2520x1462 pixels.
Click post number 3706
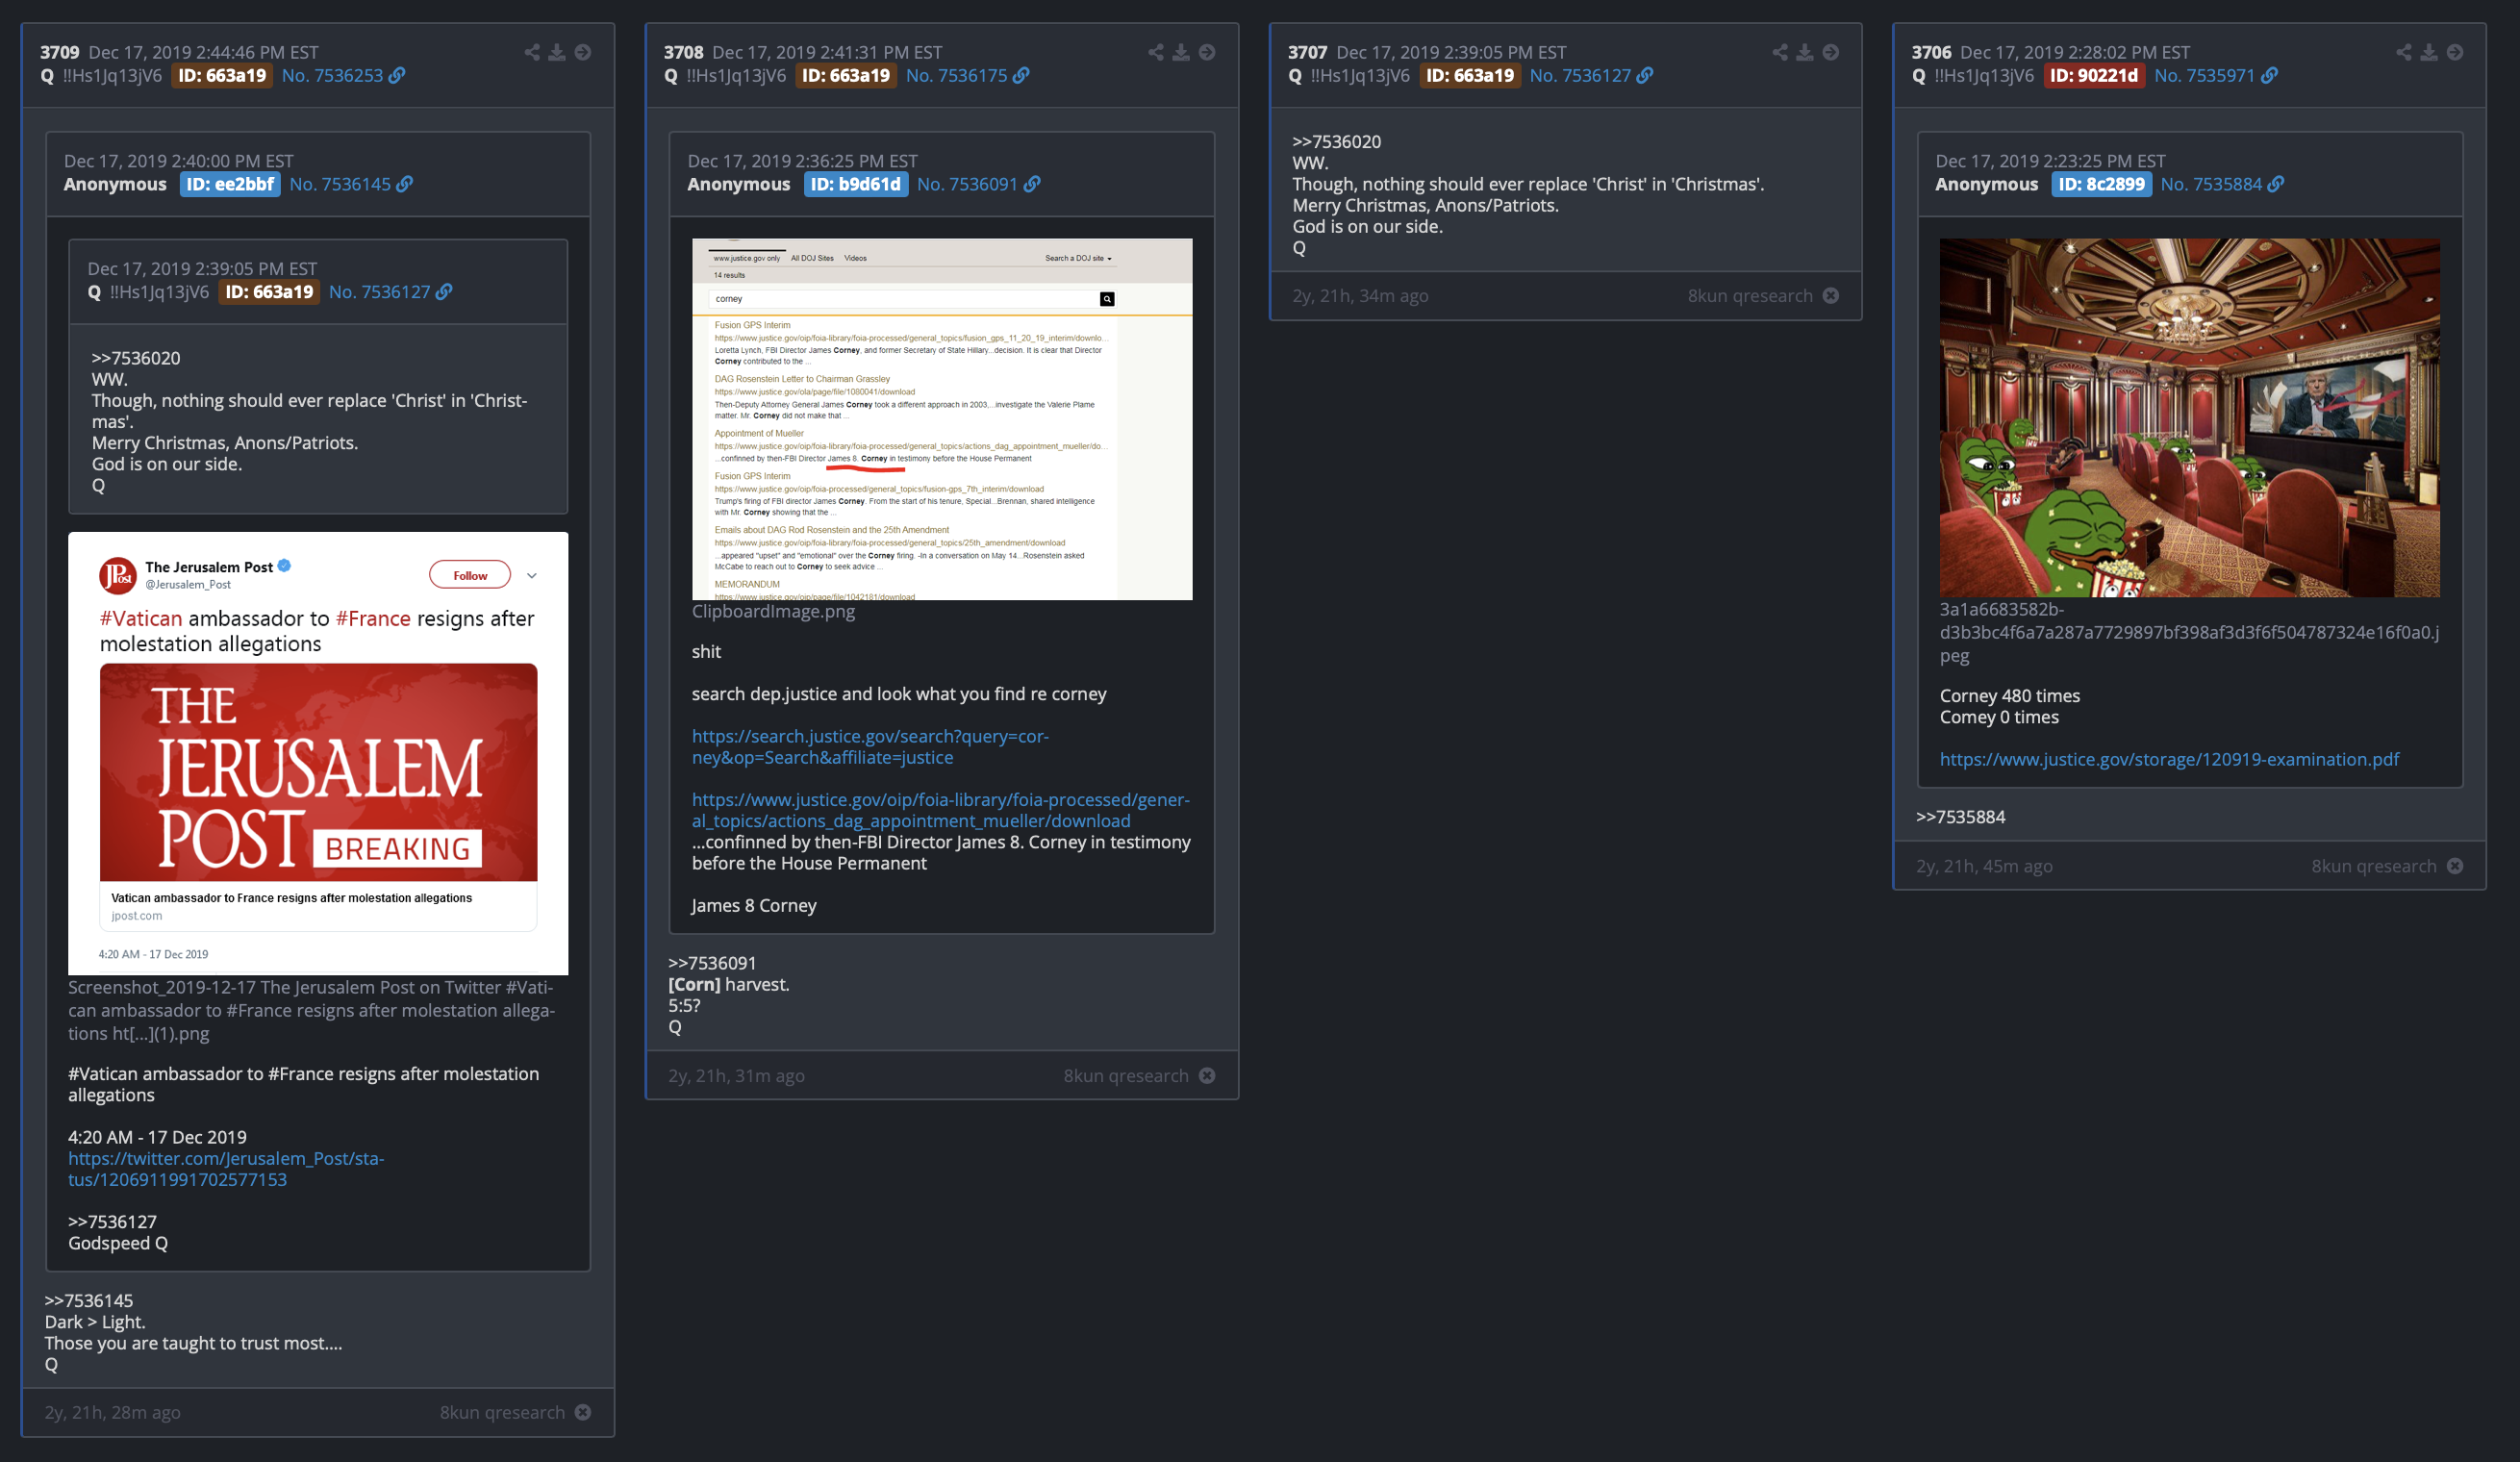click(1931, 52)
